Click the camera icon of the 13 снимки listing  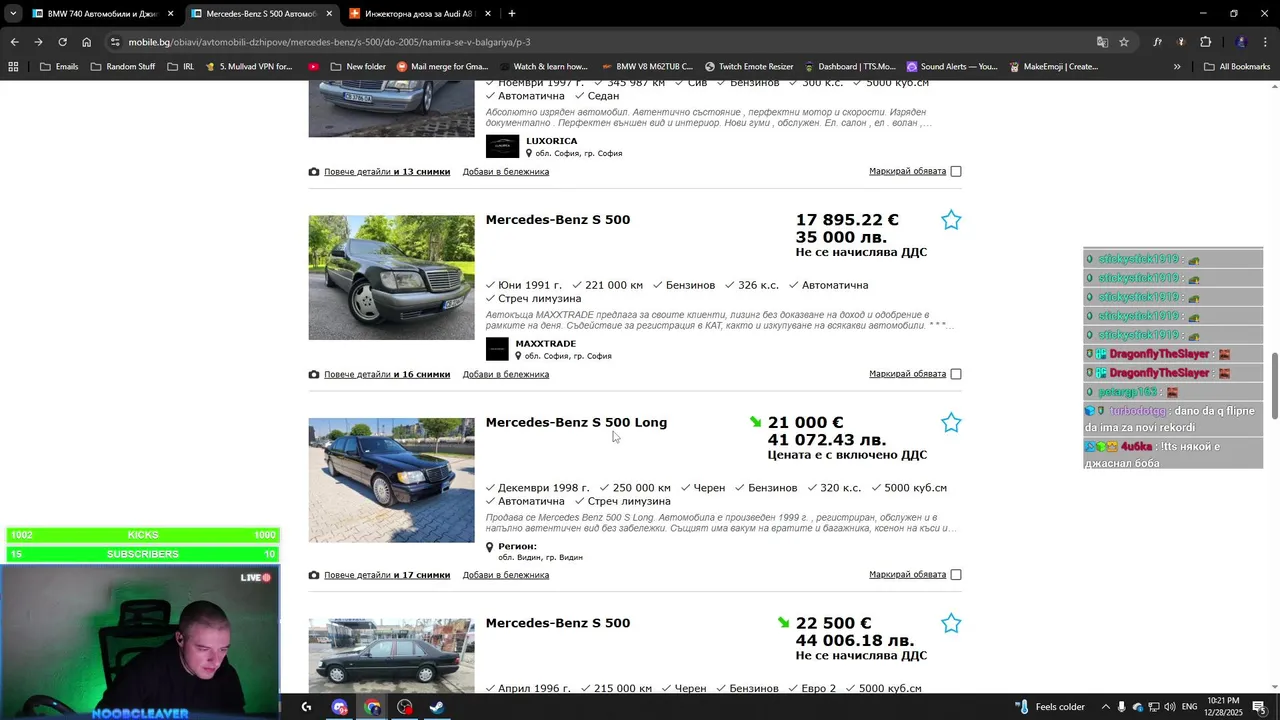314,172
